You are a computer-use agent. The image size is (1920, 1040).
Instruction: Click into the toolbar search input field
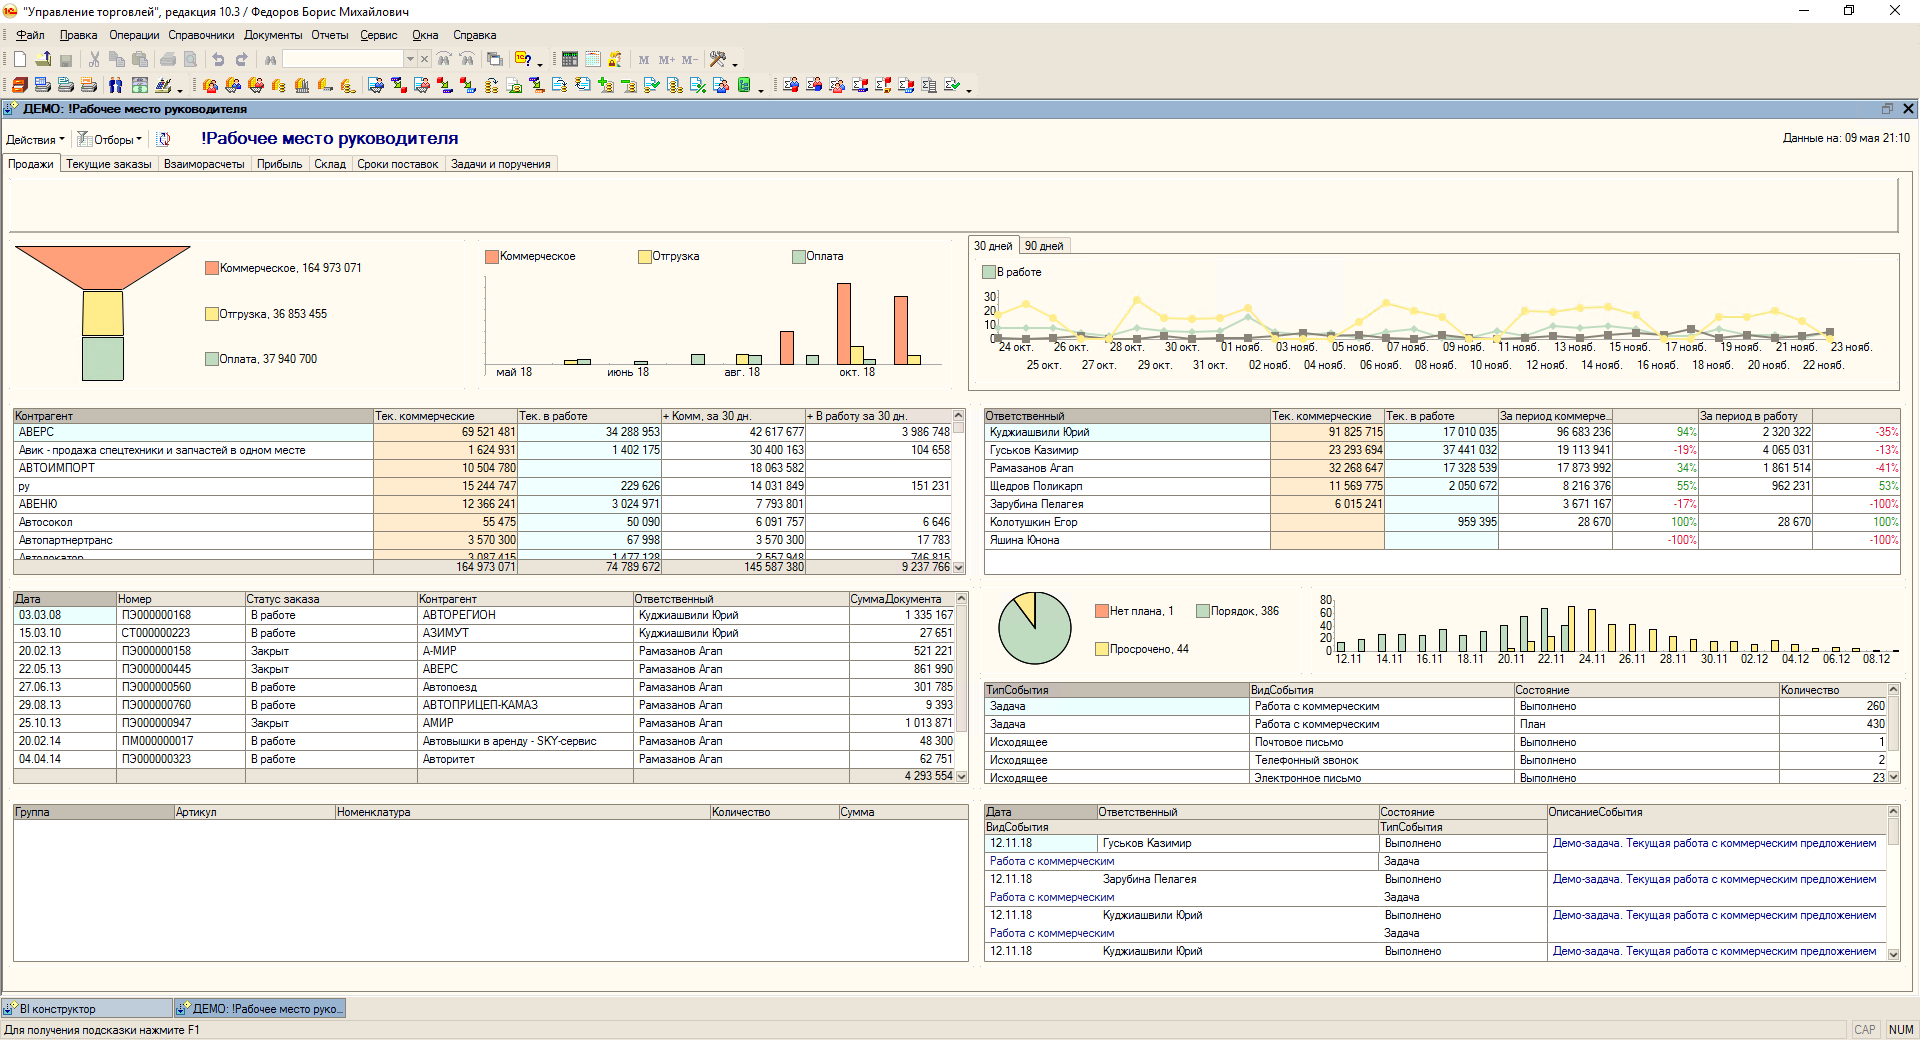coord(342,60)
